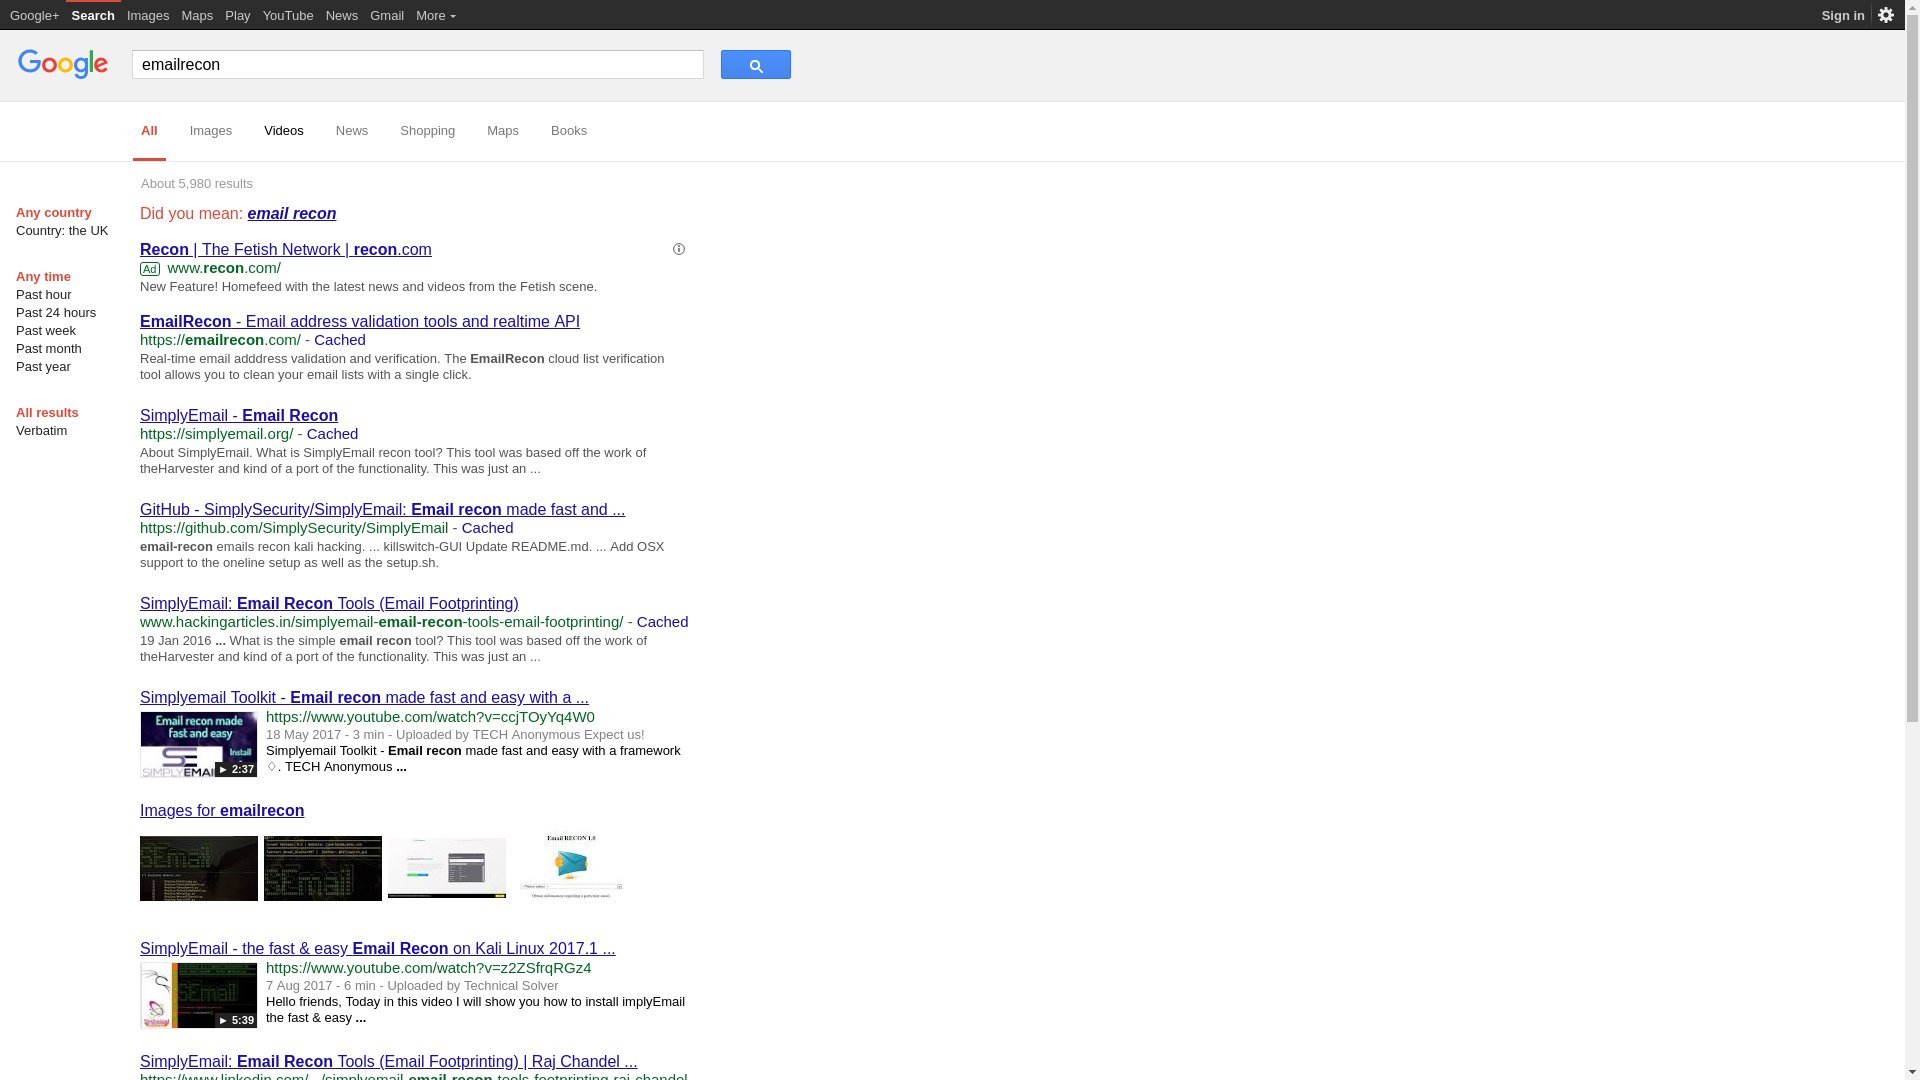Expand the More menu in top bar
The image size is (1920, 1080).
436,15
